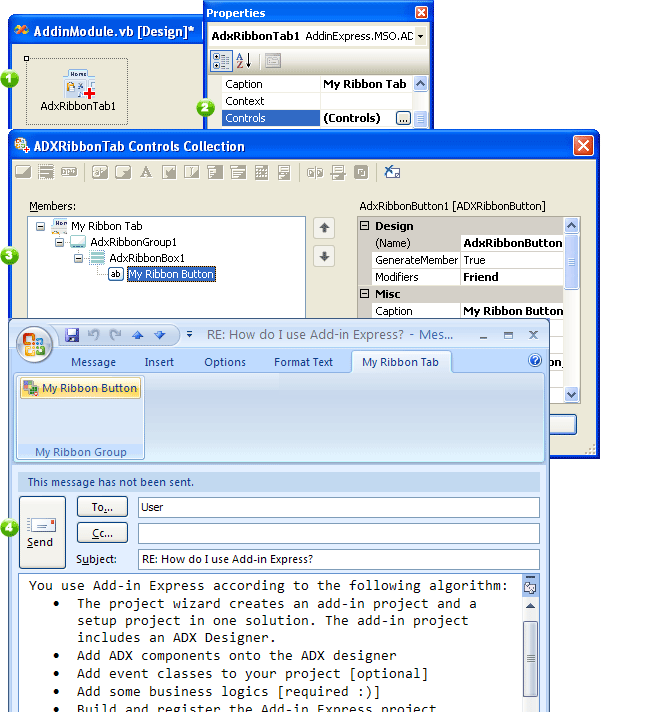The image size is (645, 712).
Task: Switch to the Message ribbon tab
Action: coord(94,362)
